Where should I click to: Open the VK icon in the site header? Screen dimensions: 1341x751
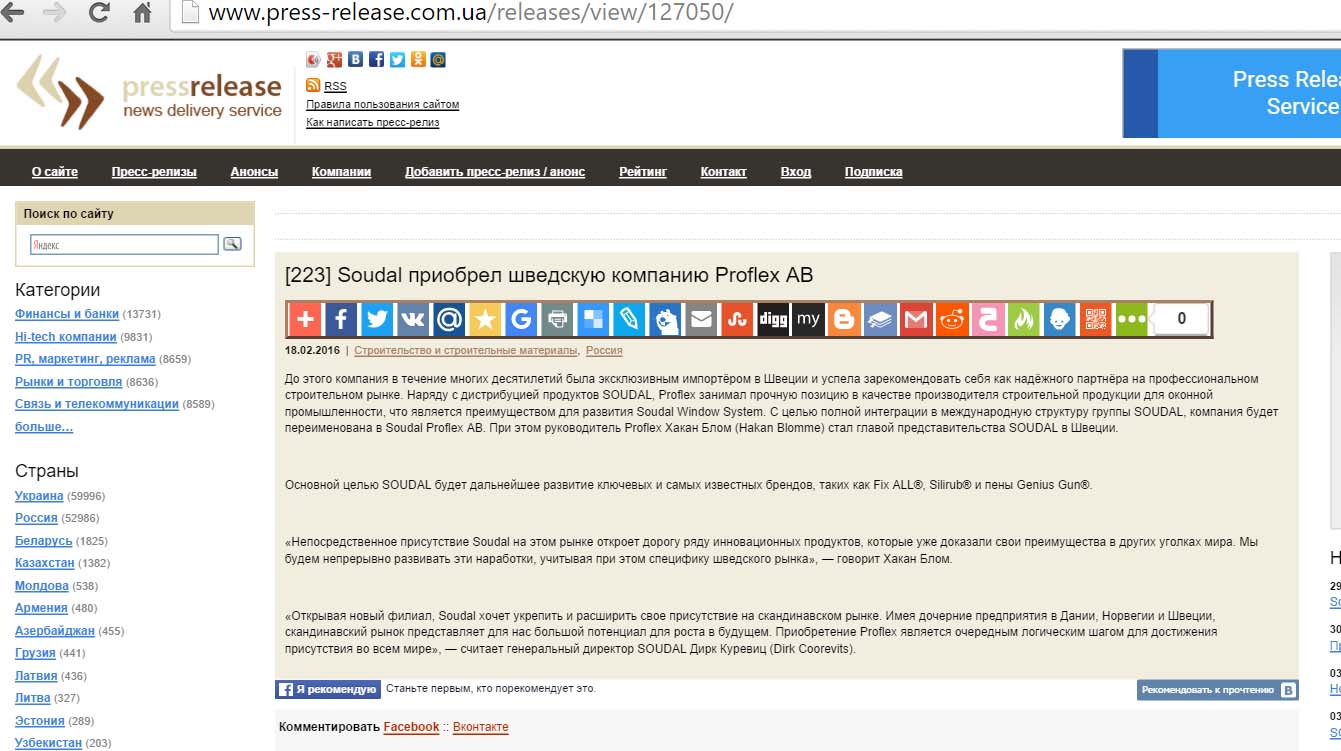355,60
